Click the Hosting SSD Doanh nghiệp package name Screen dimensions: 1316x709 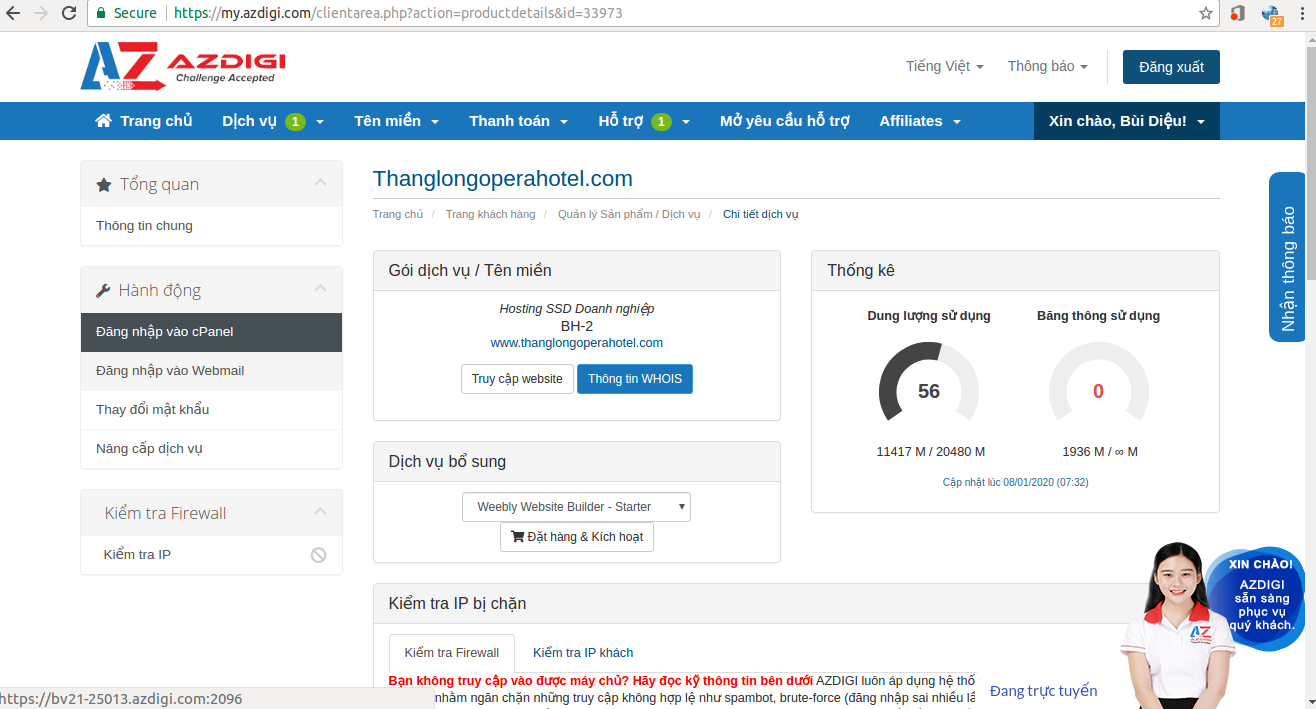[x=577, y=309]
